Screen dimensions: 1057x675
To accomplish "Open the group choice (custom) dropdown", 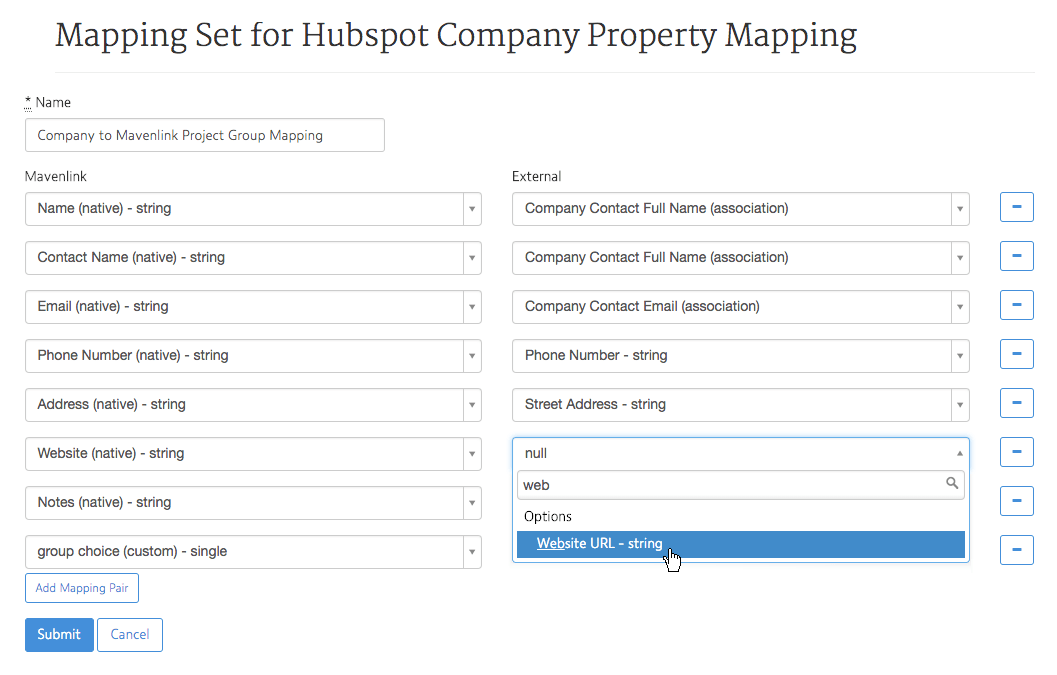I will 253,552.
